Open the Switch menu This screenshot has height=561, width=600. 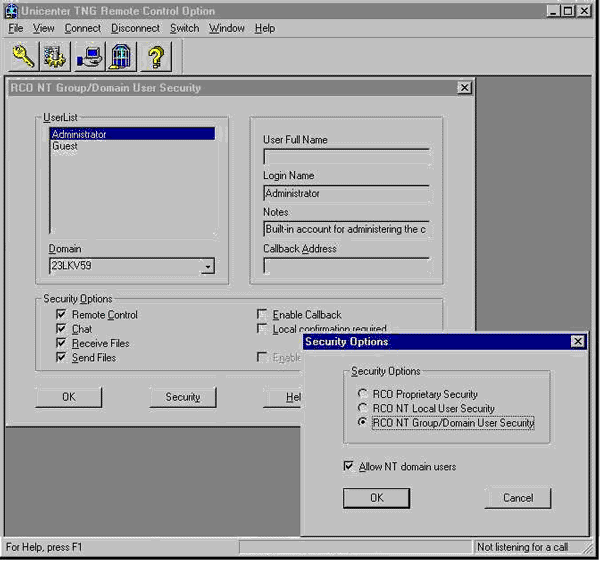pyautogui.click(x=184, y=28)
